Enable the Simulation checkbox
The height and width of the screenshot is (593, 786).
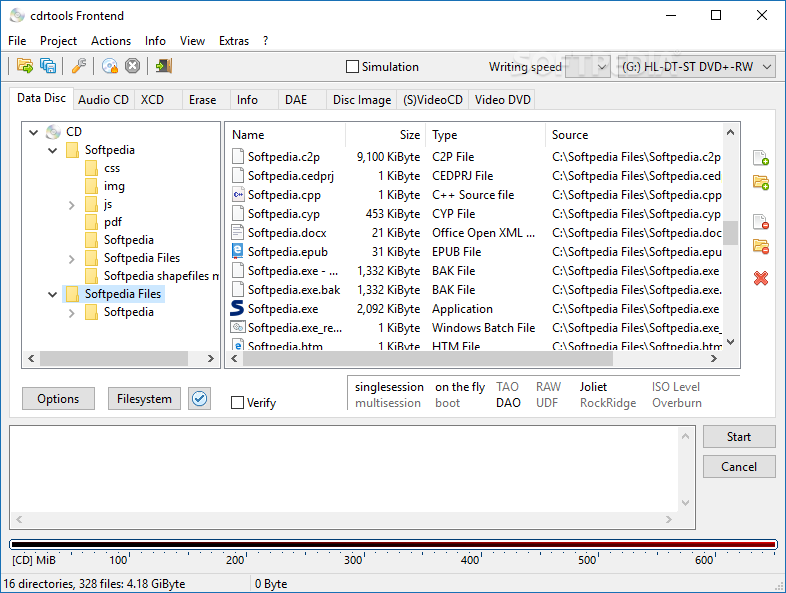coord(352,67)
